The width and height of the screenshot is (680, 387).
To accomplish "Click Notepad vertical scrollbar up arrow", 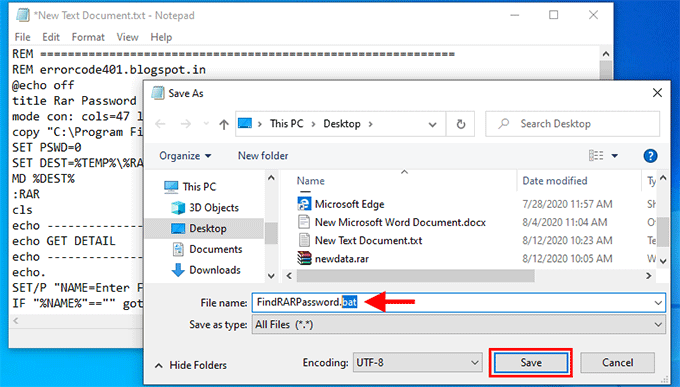I will 606,54.
